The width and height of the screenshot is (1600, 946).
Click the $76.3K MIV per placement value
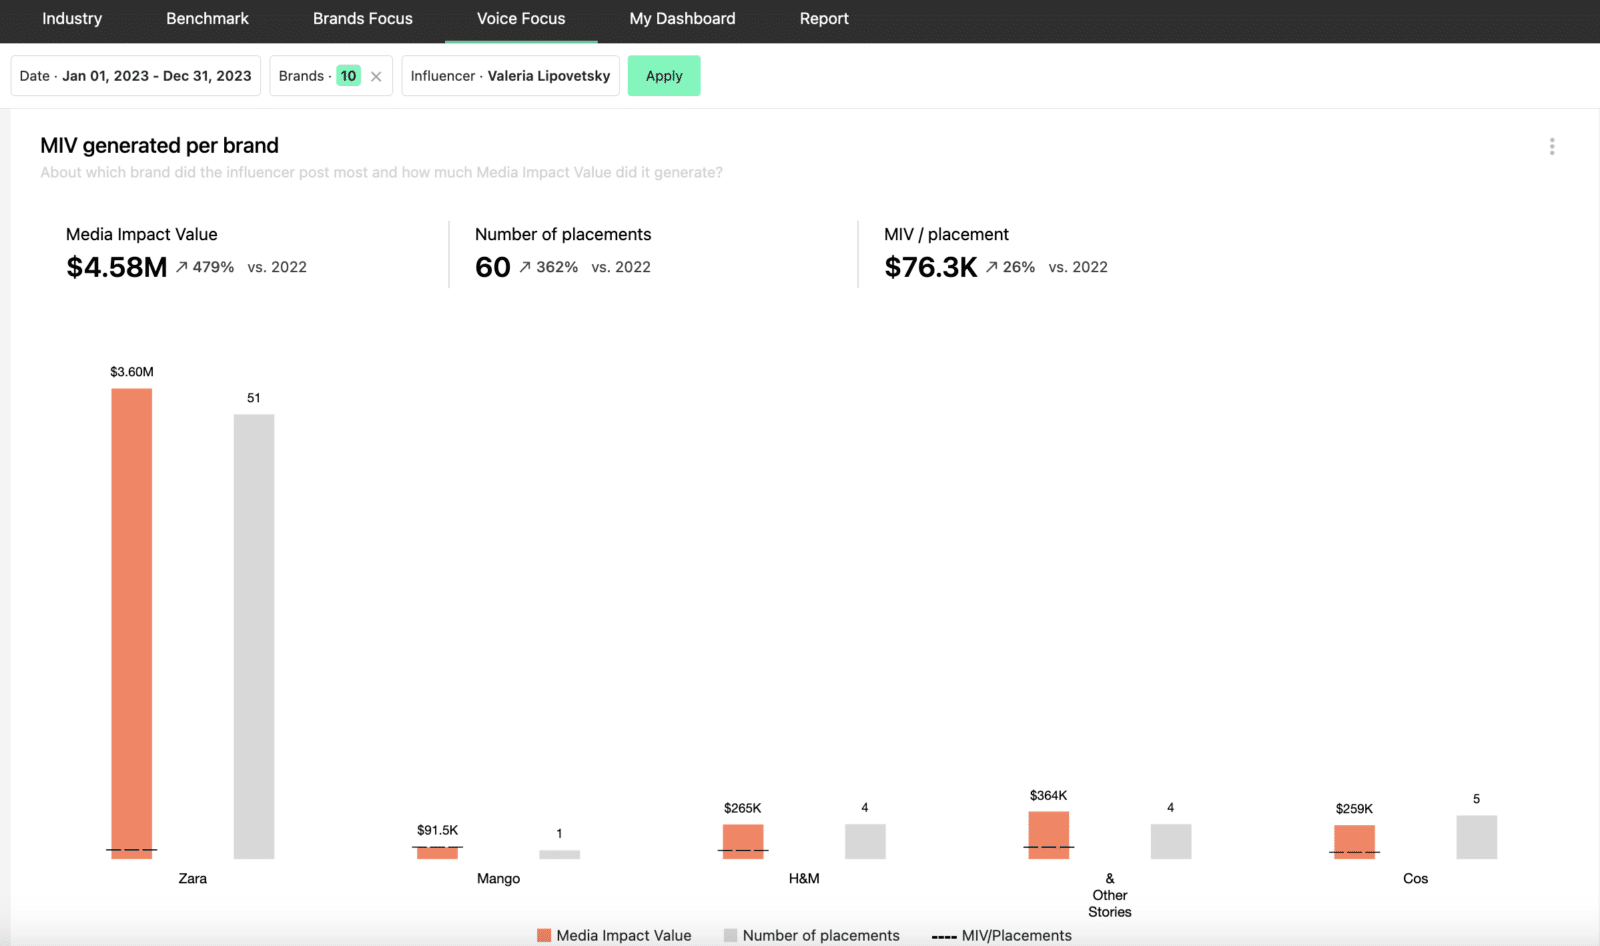(x=931, y=268)
